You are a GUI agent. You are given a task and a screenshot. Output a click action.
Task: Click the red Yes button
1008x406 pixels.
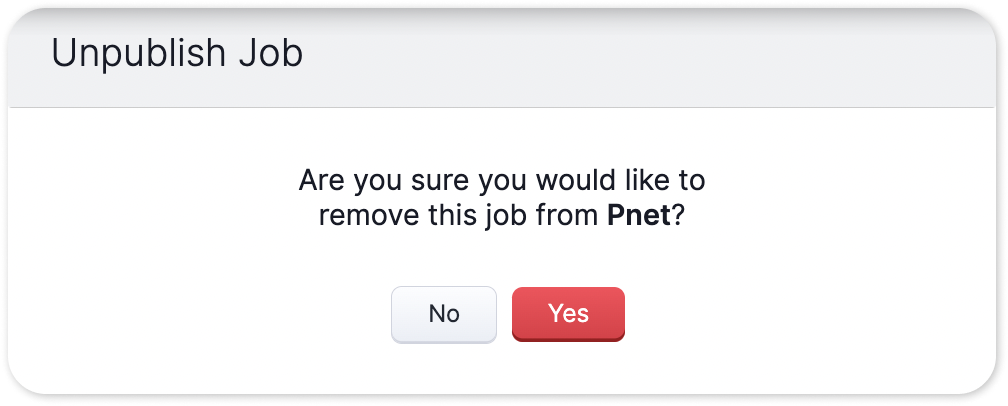pos(568,314)
